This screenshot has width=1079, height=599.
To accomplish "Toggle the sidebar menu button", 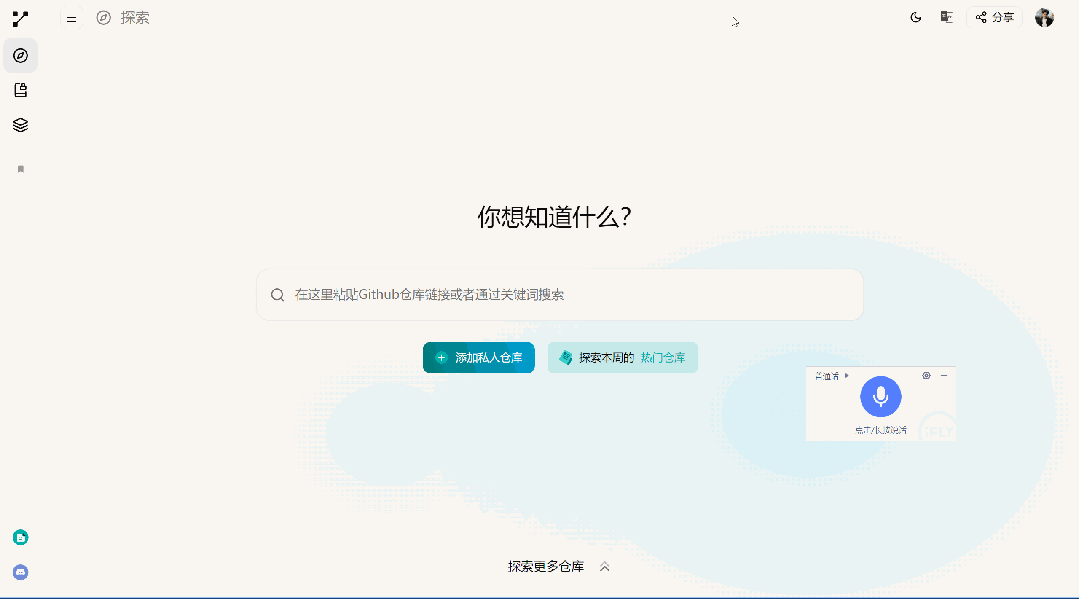I will (x=72, y=19).
